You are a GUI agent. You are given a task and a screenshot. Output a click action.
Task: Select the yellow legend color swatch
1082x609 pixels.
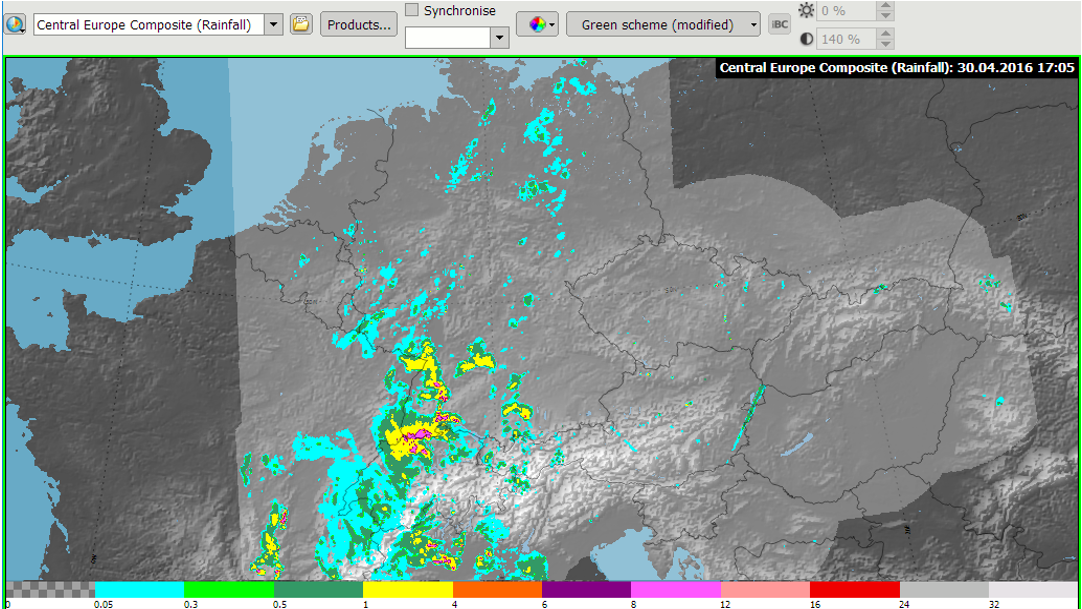pos(408,590)
